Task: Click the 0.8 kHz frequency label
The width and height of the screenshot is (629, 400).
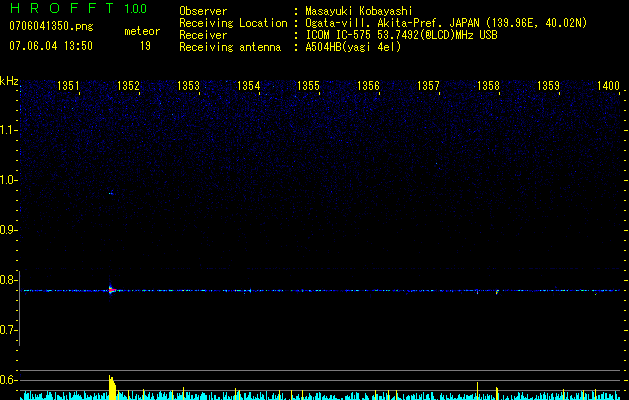Action: click(8, 280)
